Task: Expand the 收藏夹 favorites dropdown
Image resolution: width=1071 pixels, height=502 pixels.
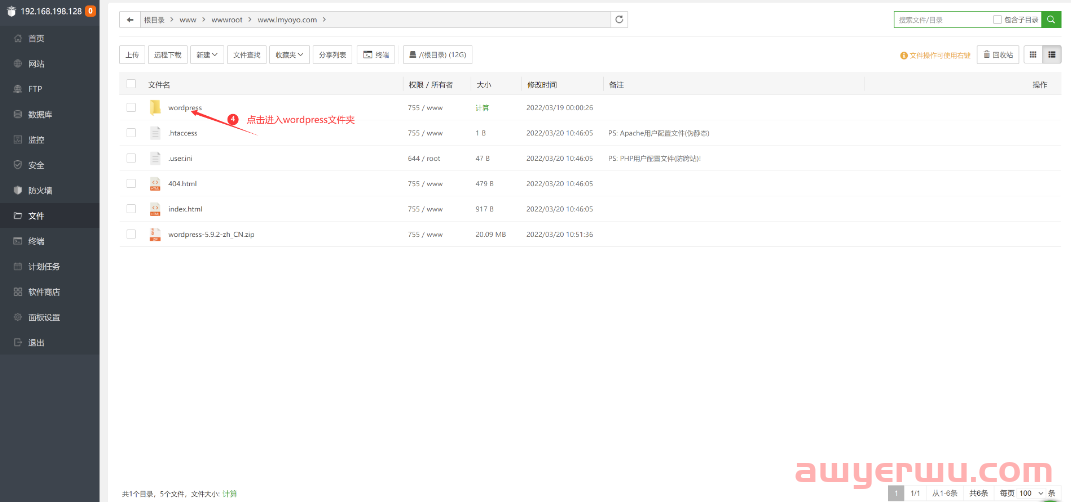Action: [290, 55]
